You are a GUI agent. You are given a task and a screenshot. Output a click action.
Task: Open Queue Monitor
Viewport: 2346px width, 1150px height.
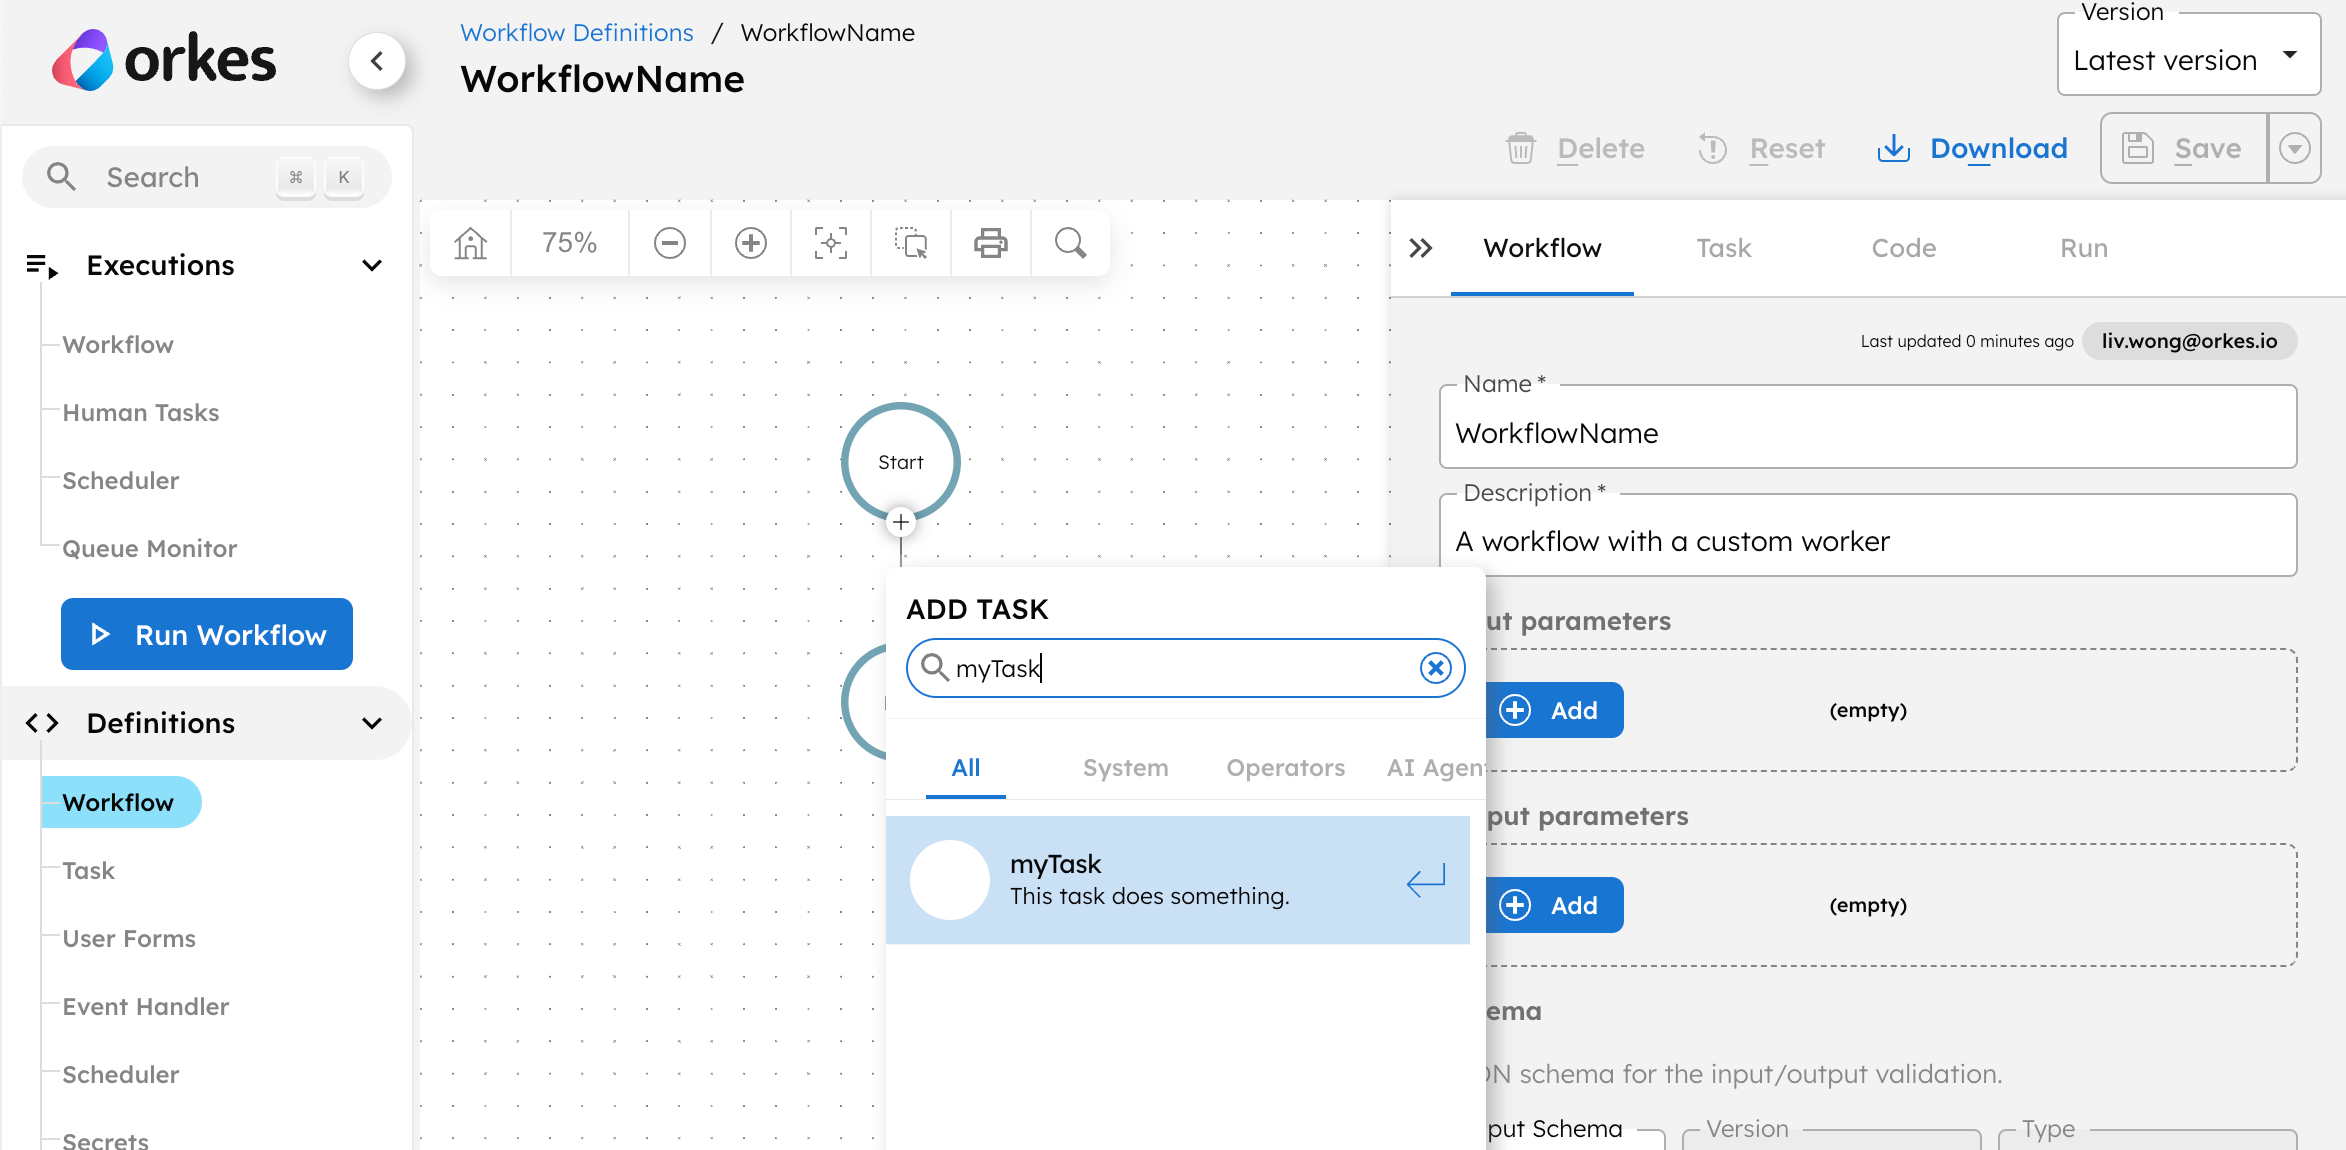[150, 549]
